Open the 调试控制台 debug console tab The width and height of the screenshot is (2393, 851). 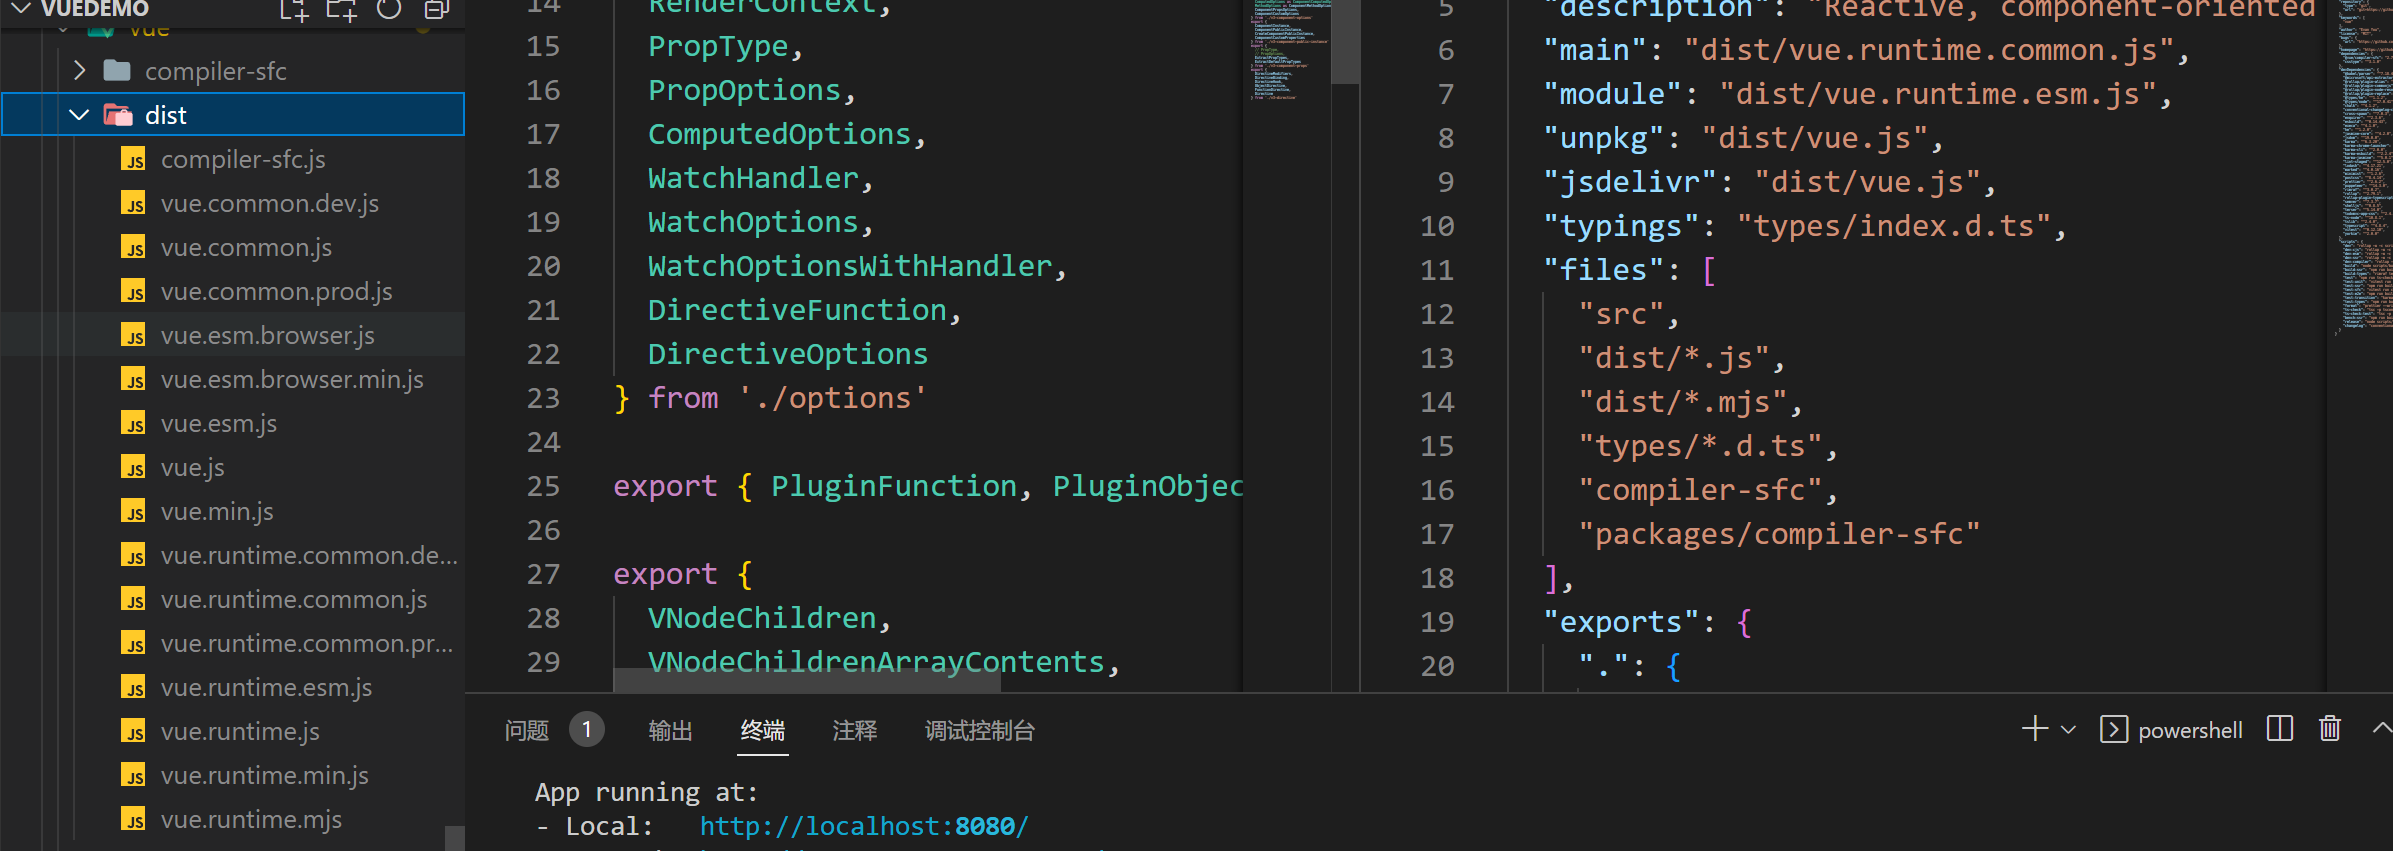pos(979,731)
